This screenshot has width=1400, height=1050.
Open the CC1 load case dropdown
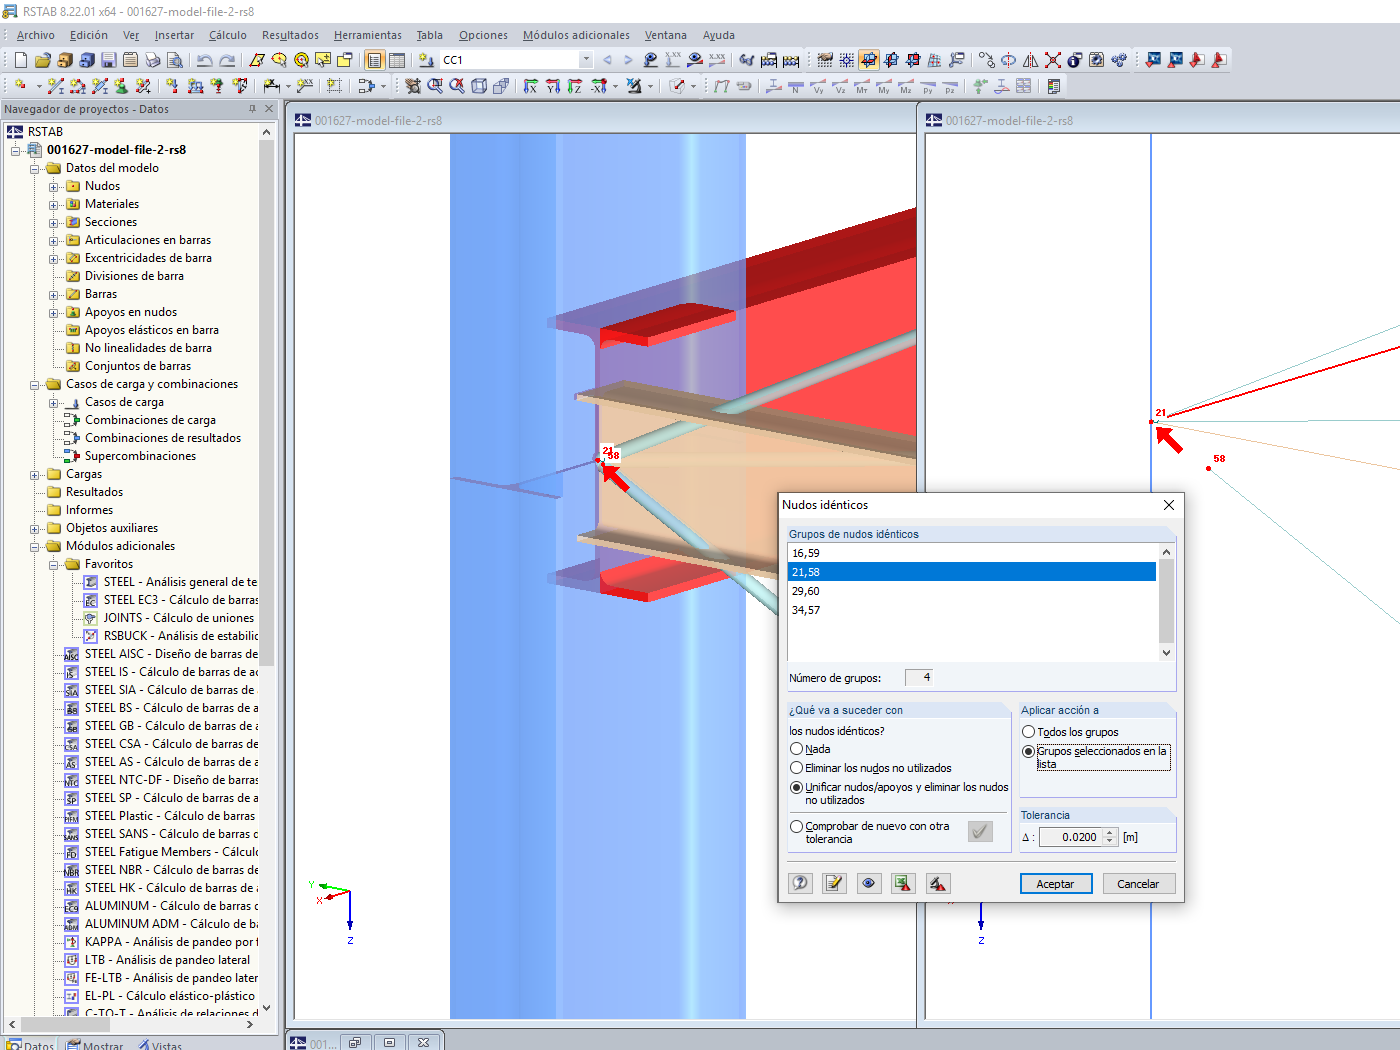[586, 60]
